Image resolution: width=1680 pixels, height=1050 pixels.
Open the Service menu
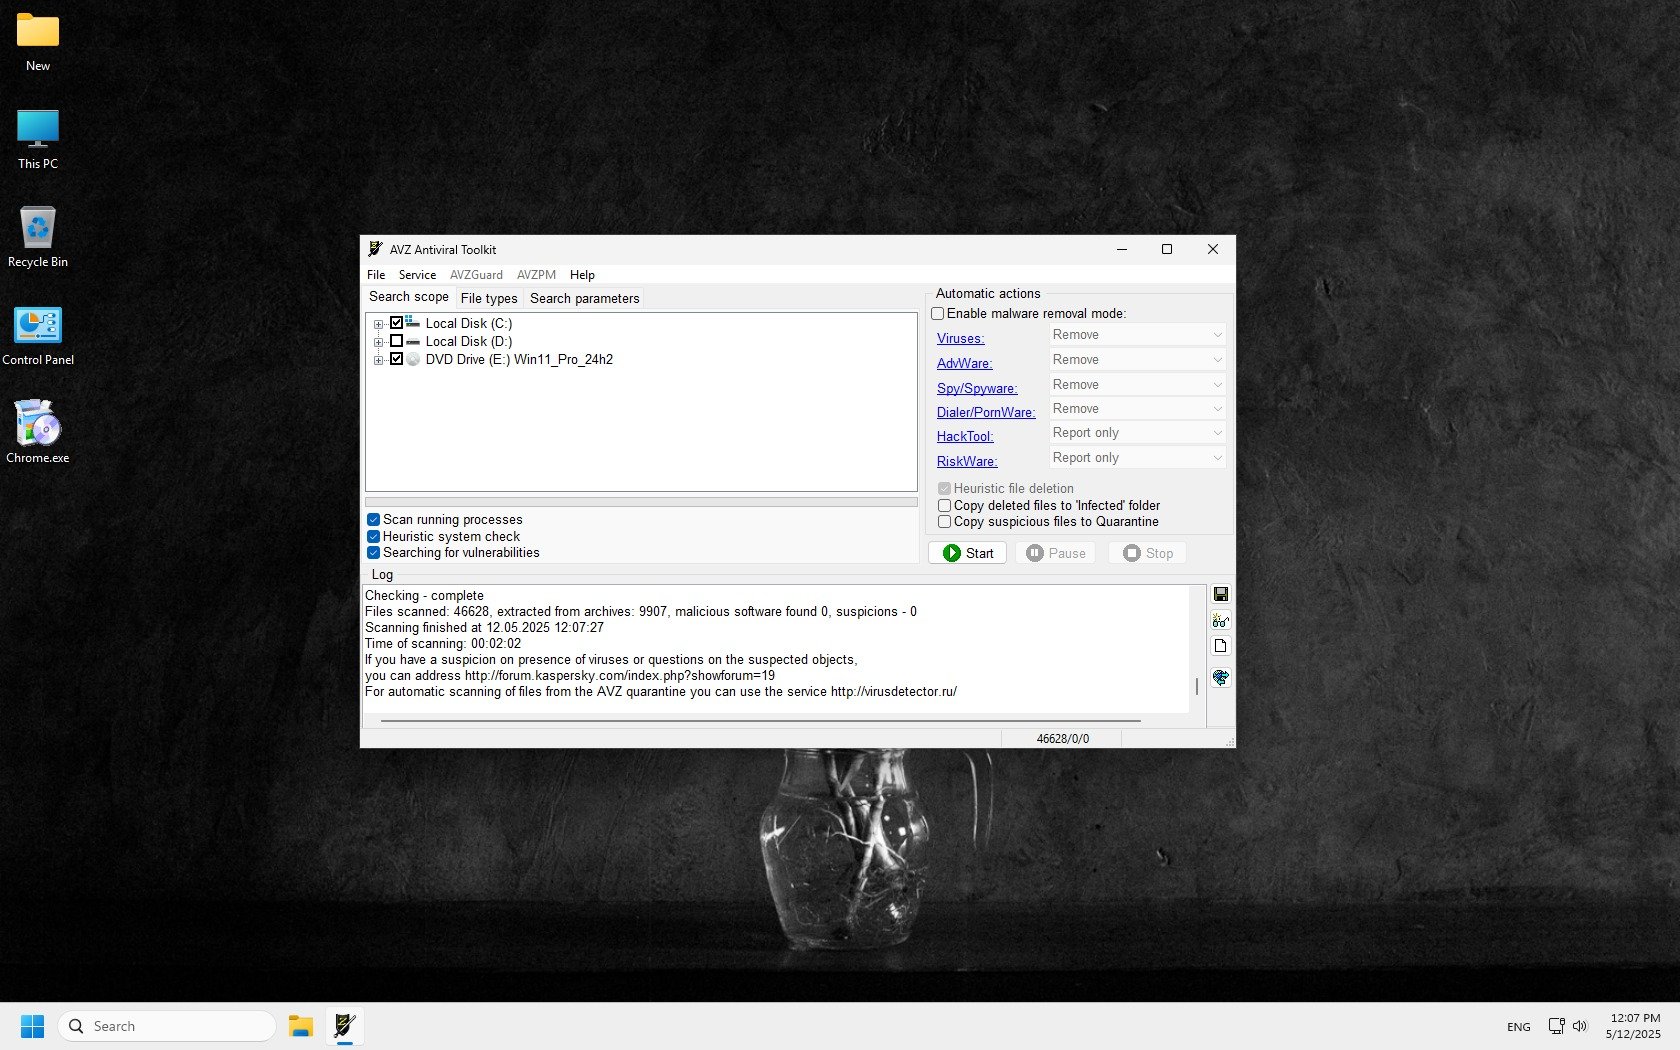pyautogui.click(x=417, y=275)
